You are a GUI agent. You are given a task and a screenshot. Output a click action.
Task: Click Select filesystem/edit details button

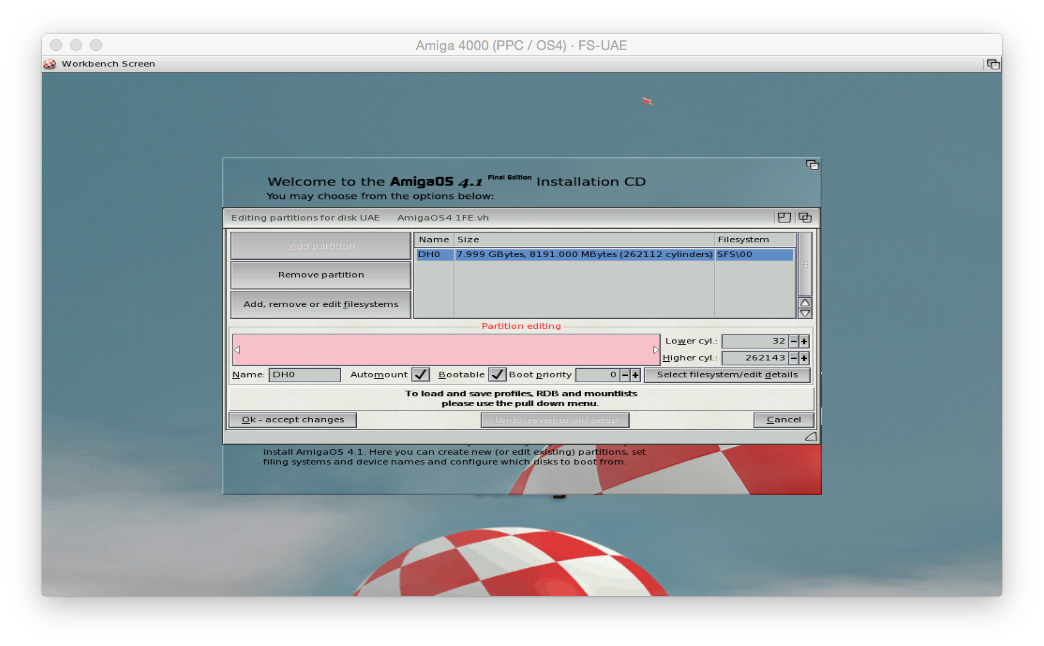point(727,375)
